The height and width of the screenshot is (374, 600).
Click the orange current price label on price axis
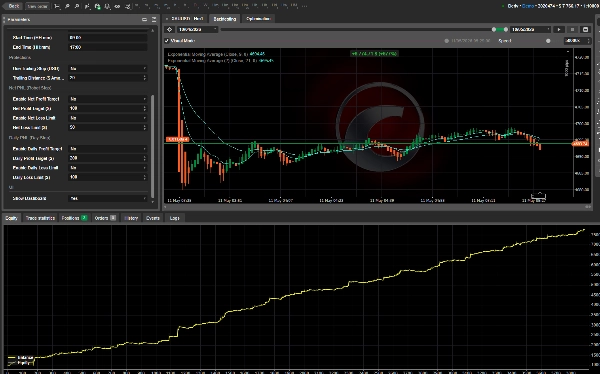point(580,144)
